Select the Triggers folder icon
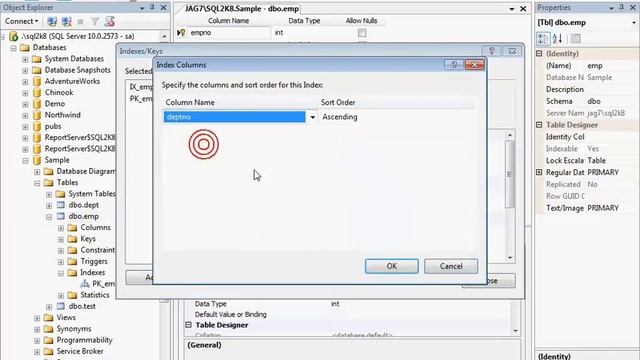Screen dimensions: 640x360 73,261
